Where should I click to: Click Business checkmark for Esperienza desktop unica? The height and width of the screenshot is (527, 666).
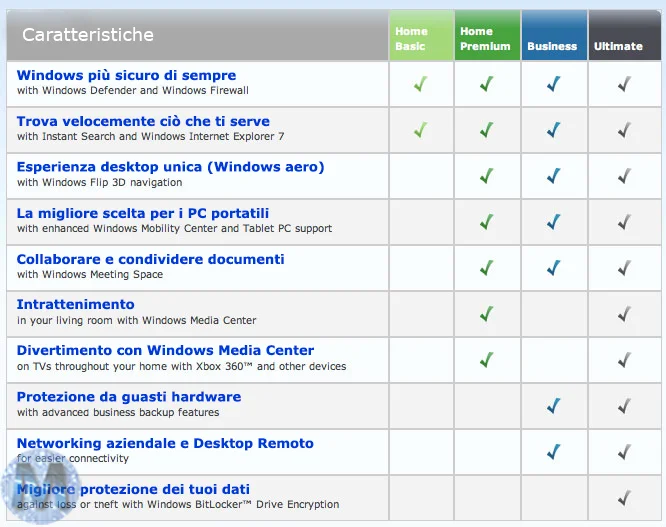[554, 176]
